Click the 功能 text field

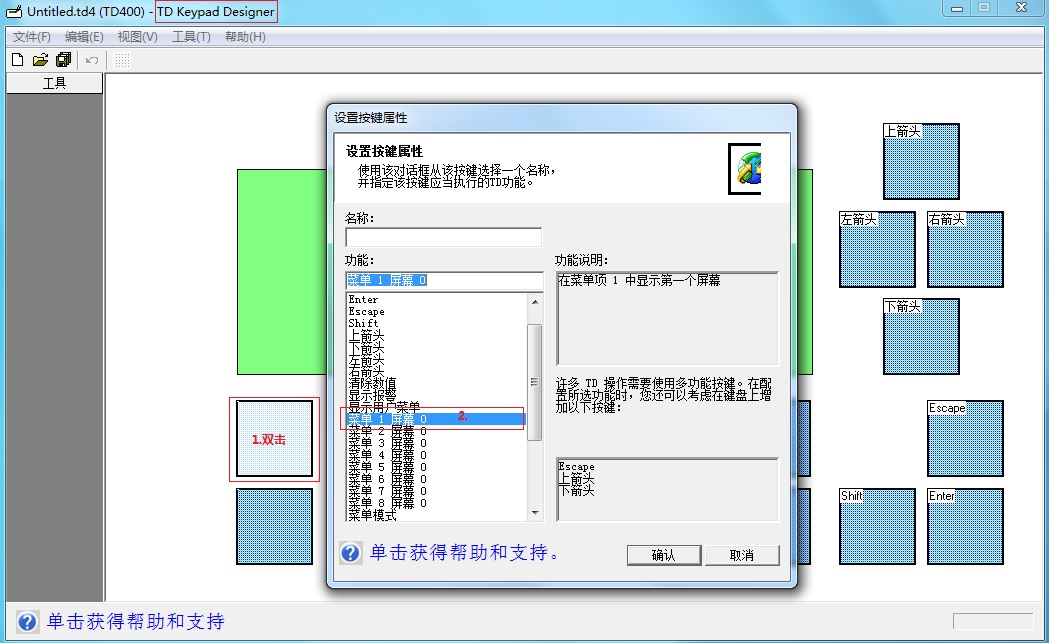[444, 280]
